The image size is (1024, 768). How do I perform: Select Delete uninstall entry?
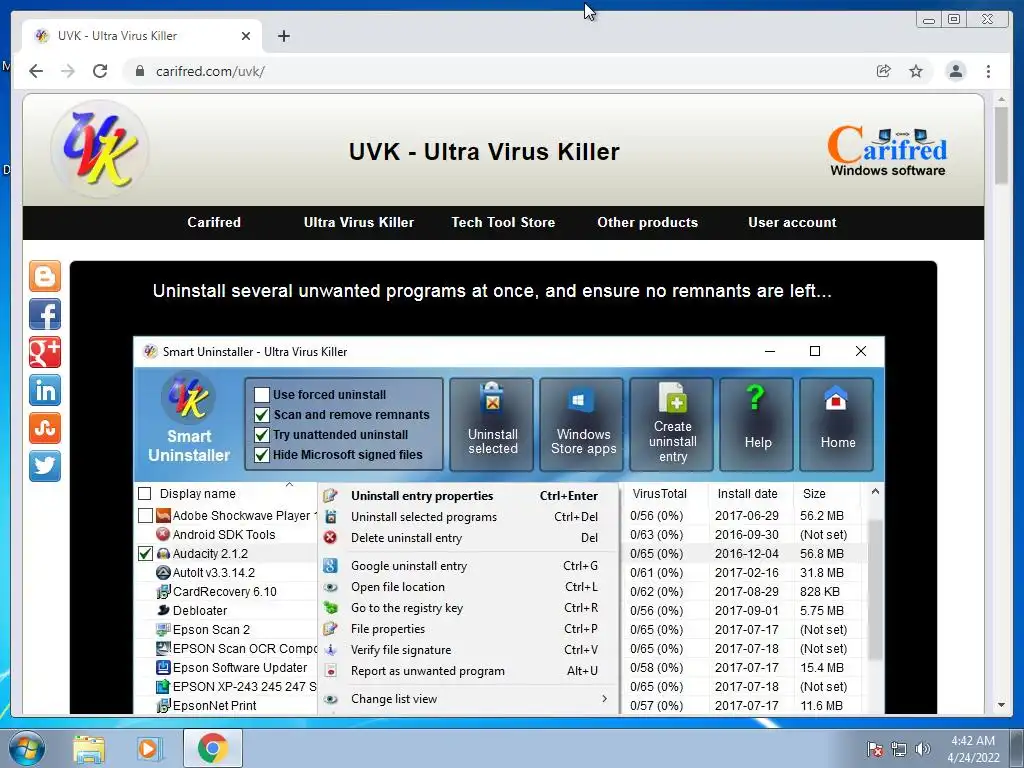[x=470, y=537]
